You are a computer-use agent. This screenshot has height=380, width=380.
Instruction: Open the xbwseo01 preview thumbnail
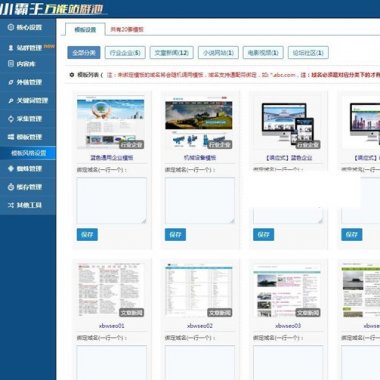coord(111,290)
